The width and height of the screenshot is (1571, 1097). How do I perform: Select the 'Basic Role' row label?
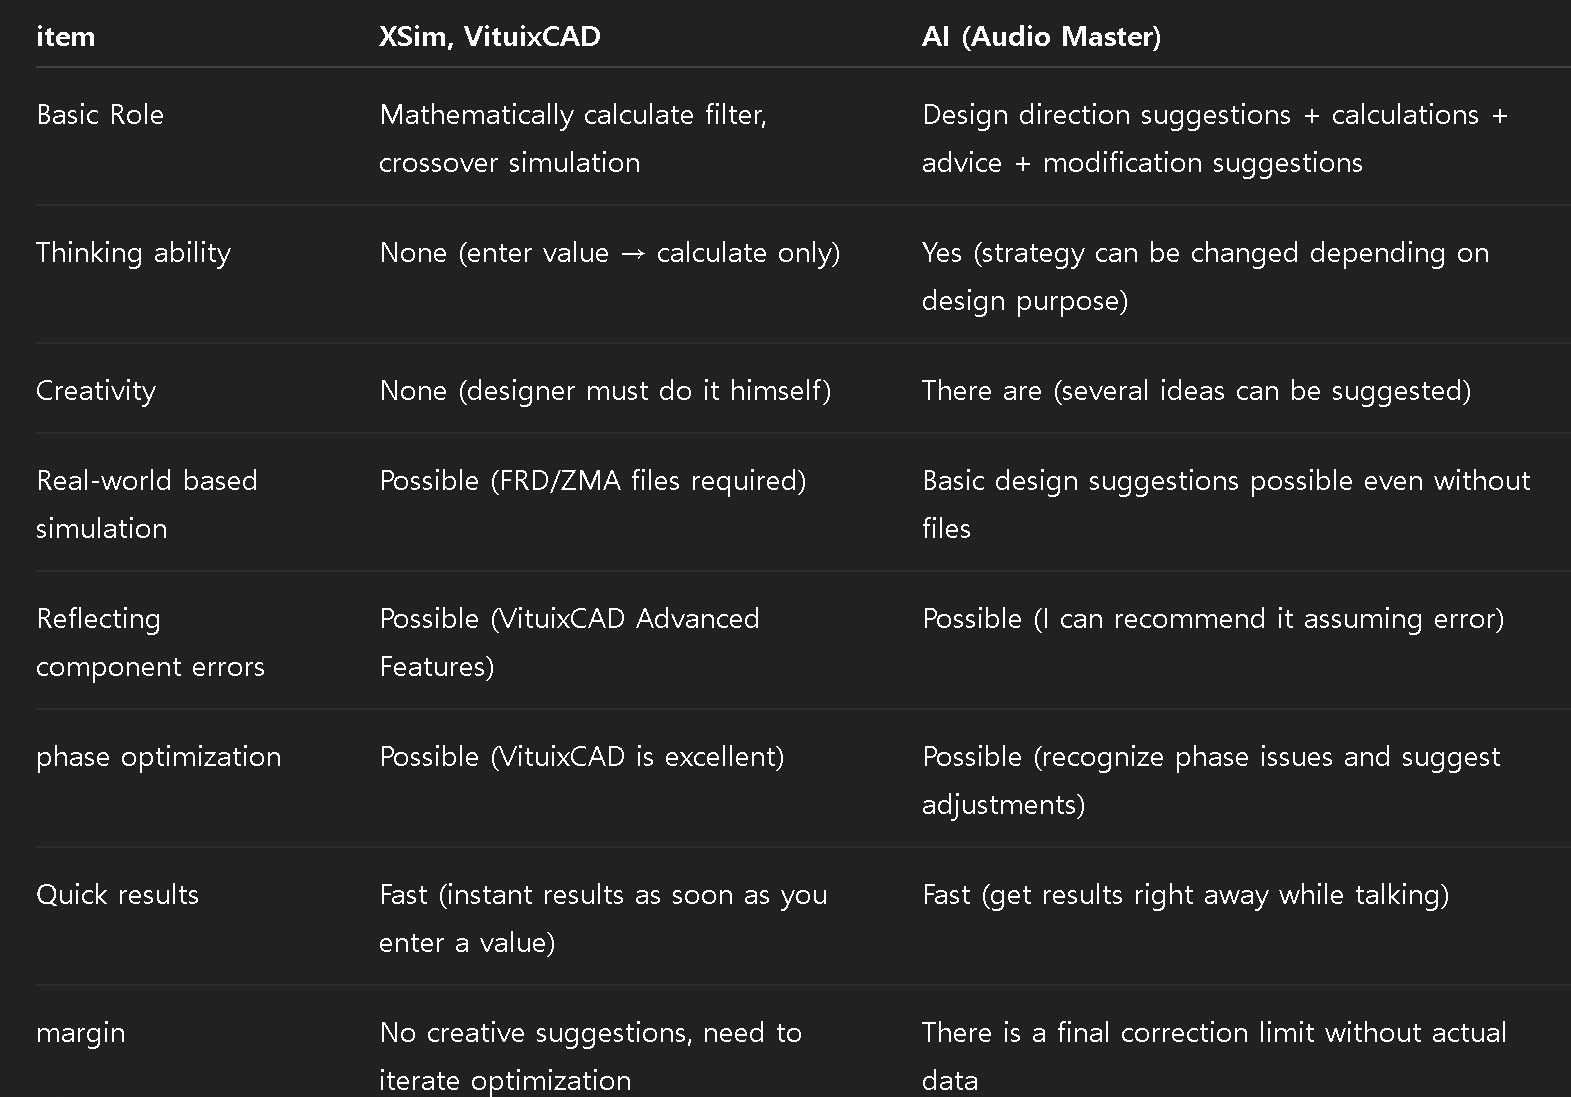pos(100,115)
